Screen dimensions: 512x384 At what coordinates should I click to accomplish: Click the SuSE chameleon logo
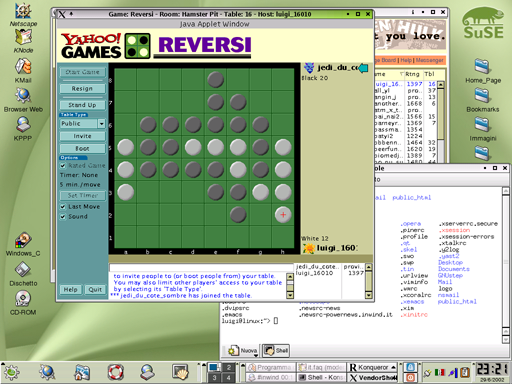point(483,23)
